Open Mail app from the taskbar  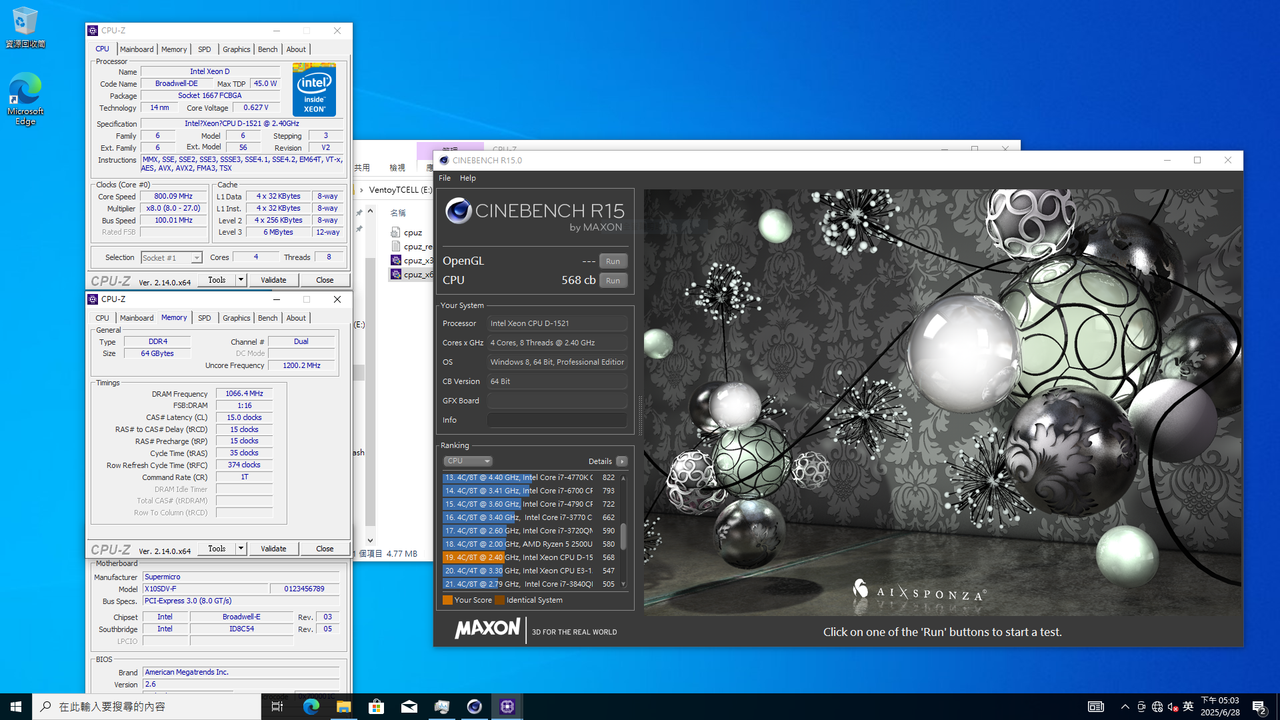pos(409,706)
